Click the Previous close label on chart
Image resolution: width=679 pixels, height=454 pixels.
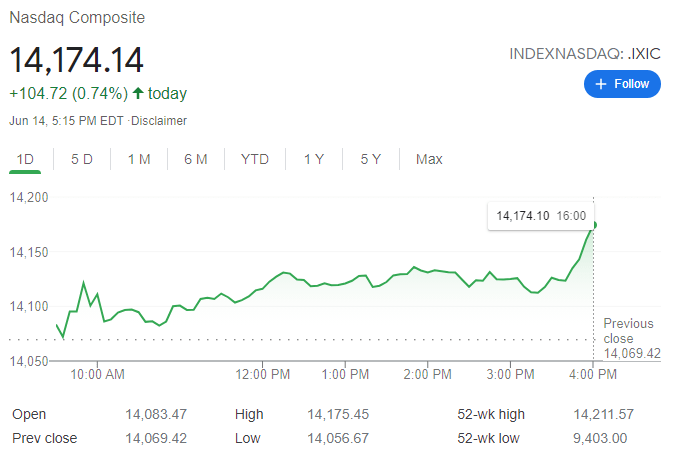click(628, 331)
